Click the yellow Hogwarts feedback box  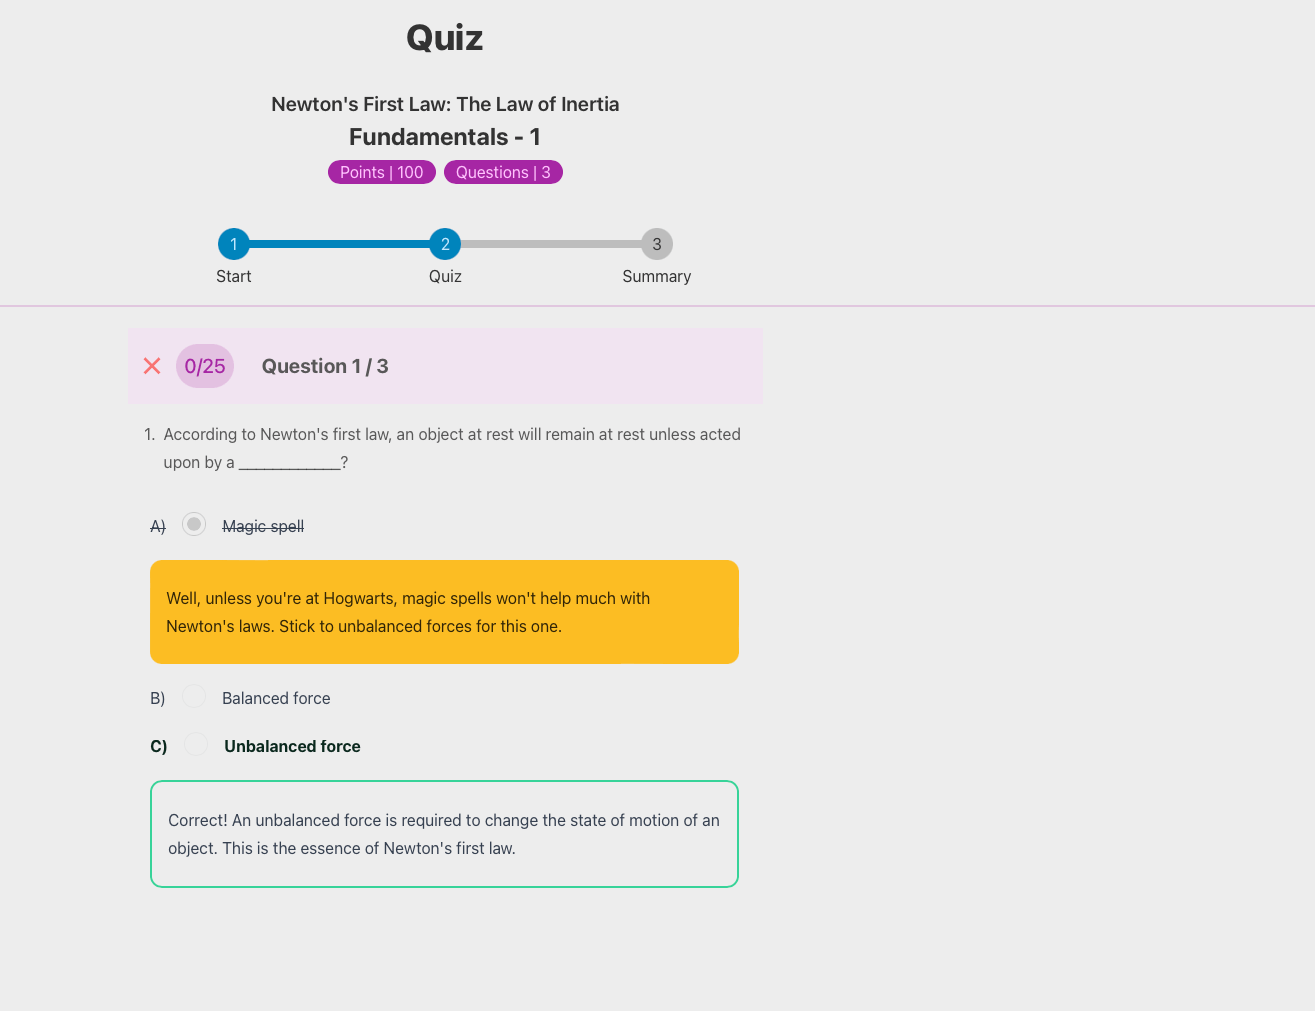444,612
